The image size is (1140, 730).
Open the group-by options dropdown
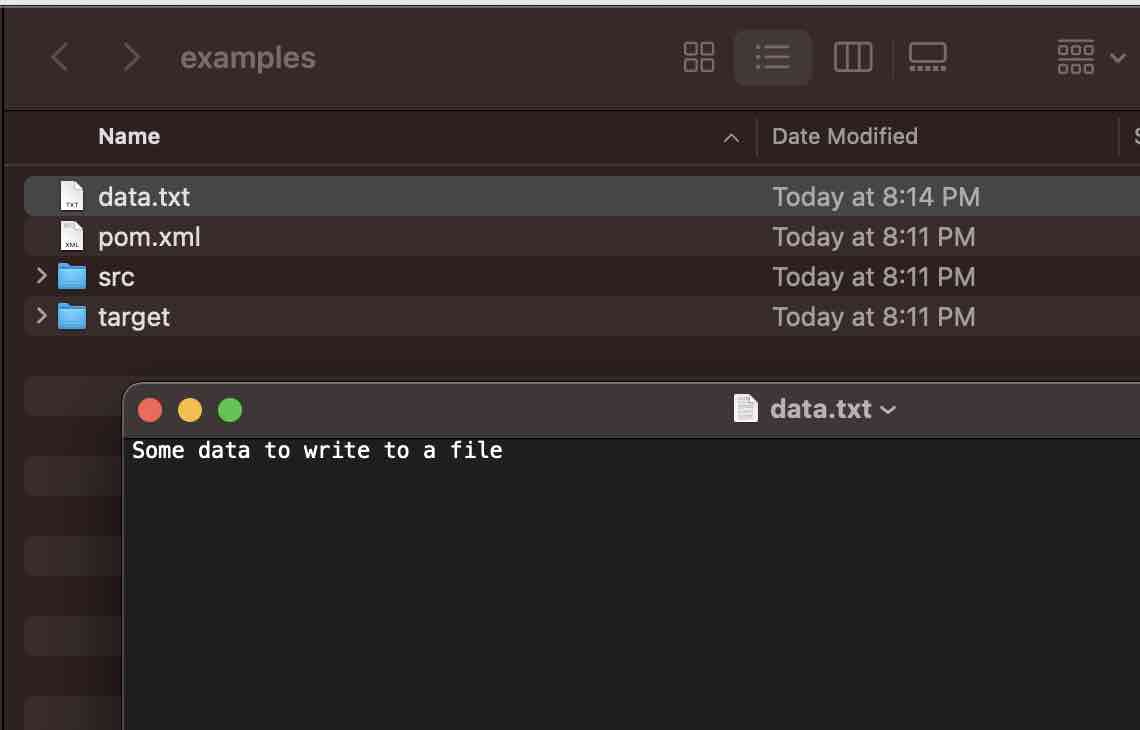1090,57
